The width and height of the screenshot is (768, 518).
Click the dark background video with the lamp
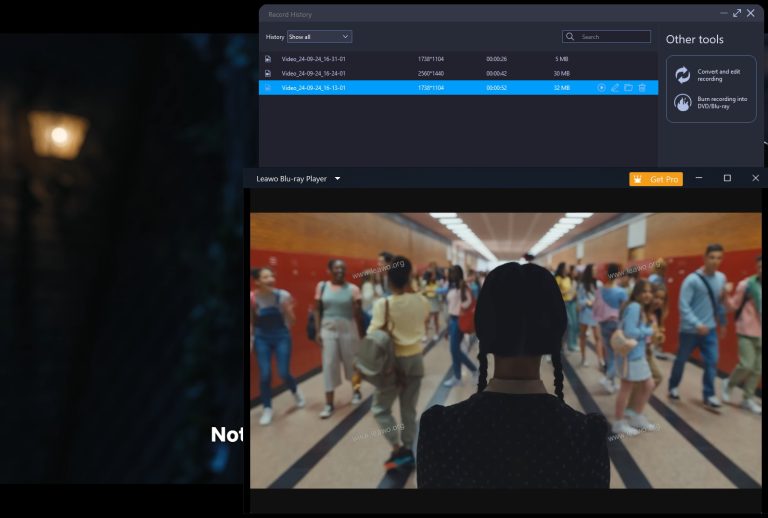point(121,259)
